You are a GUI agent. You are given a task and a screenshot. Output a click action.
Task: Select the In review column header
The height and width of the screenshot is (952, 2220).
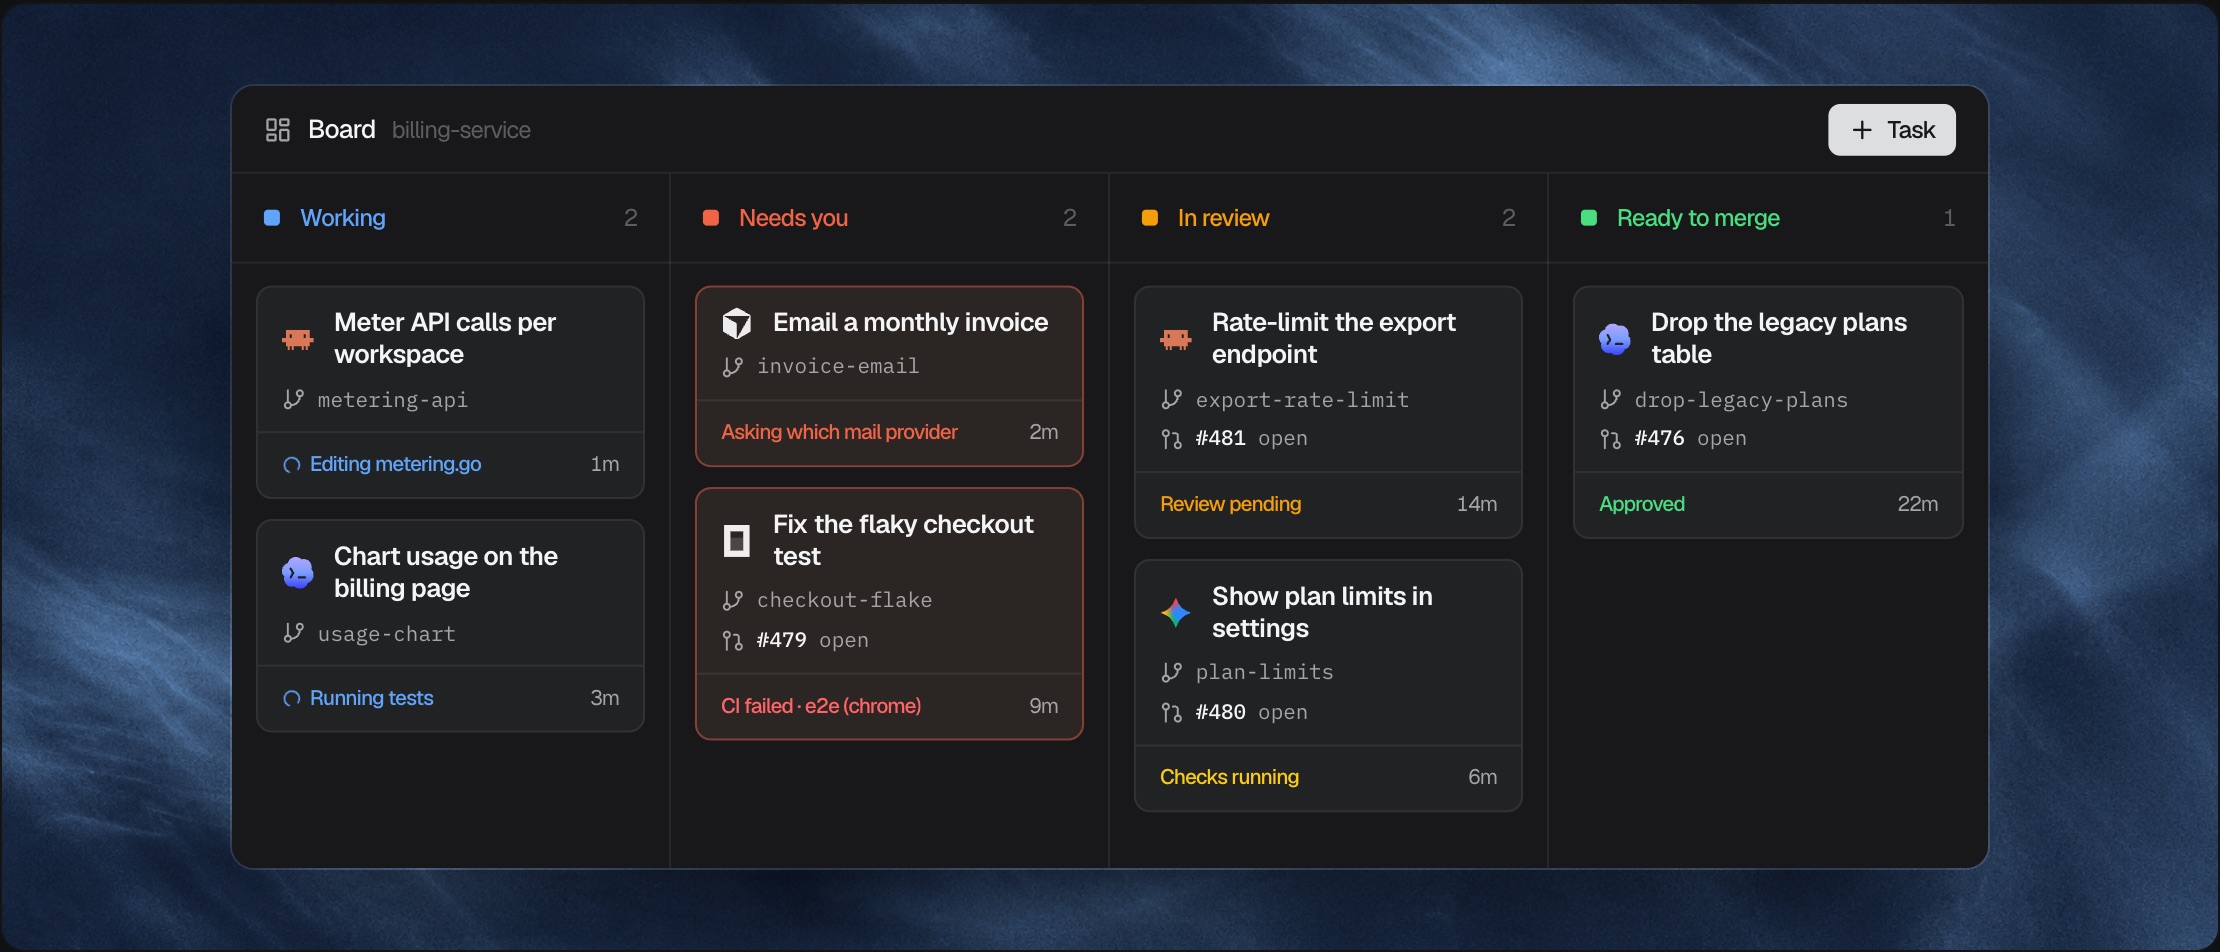pyautogui.click(x=1328, y=218)
